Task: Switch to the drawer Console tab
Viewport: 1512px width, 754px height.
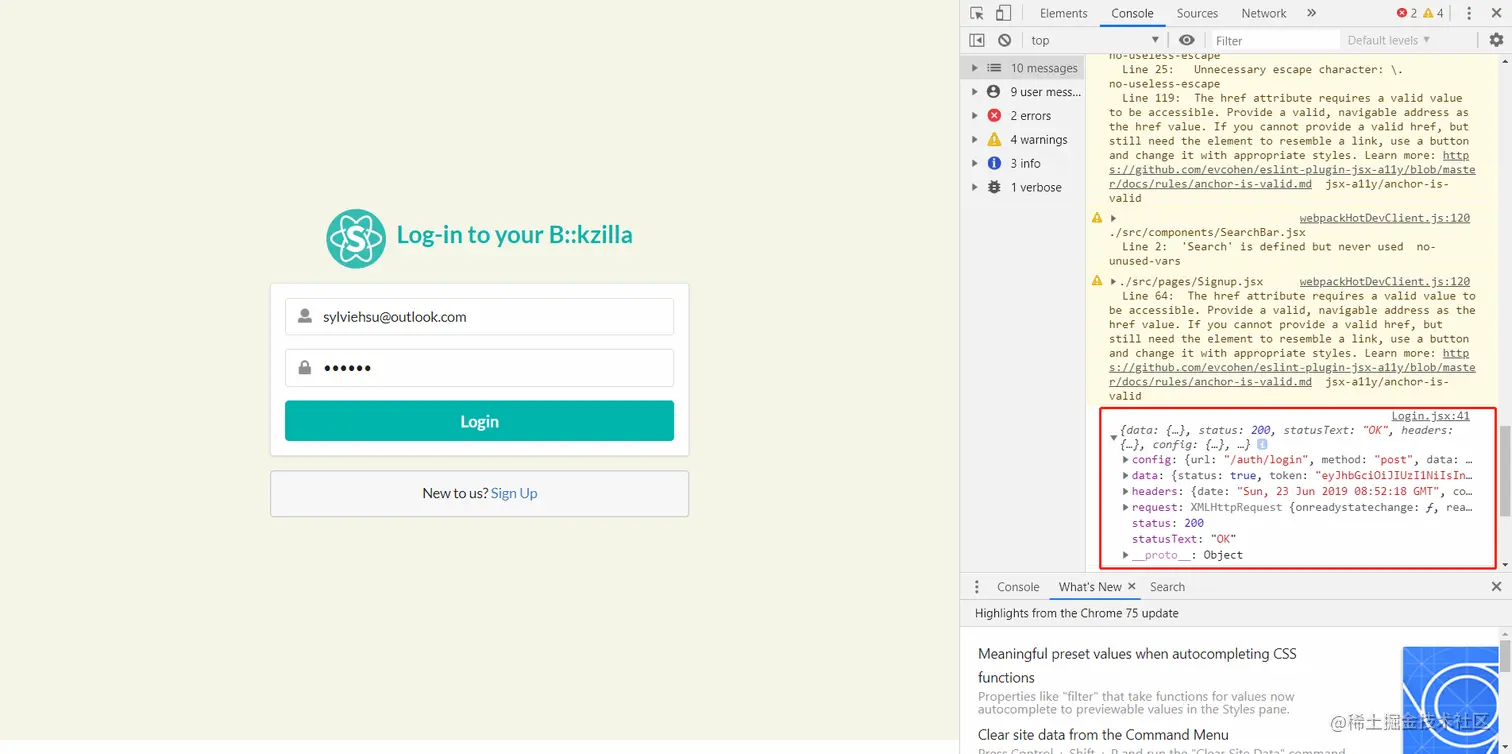Action: pos(1018,587)
